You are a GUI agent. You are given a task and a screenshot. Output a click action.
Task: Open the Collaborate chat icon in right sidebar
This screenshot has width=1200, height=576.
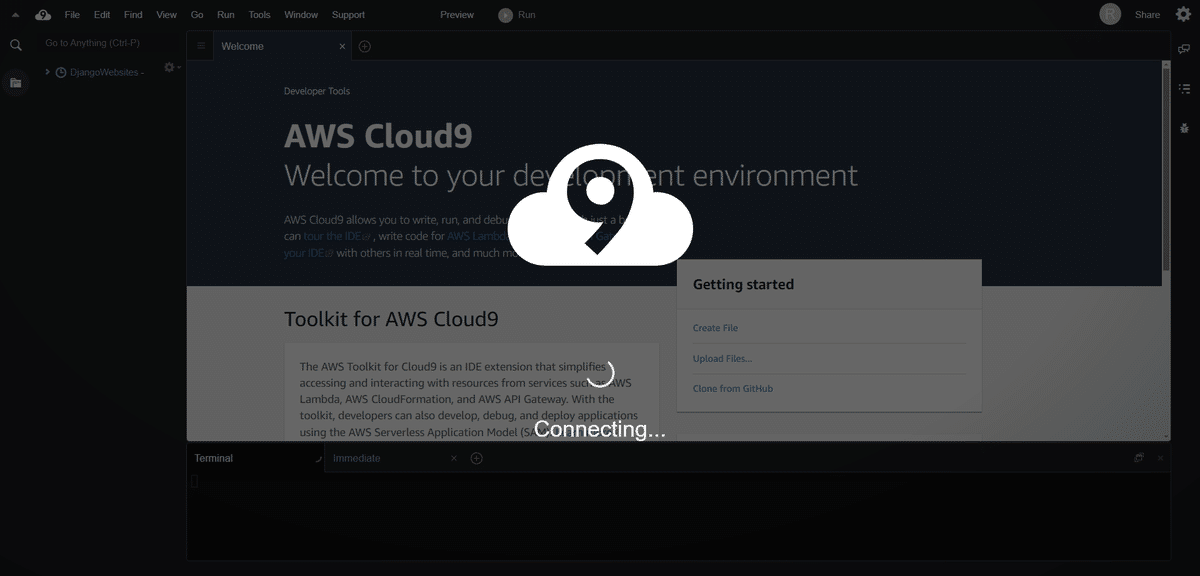click(x=1184, y=49)
